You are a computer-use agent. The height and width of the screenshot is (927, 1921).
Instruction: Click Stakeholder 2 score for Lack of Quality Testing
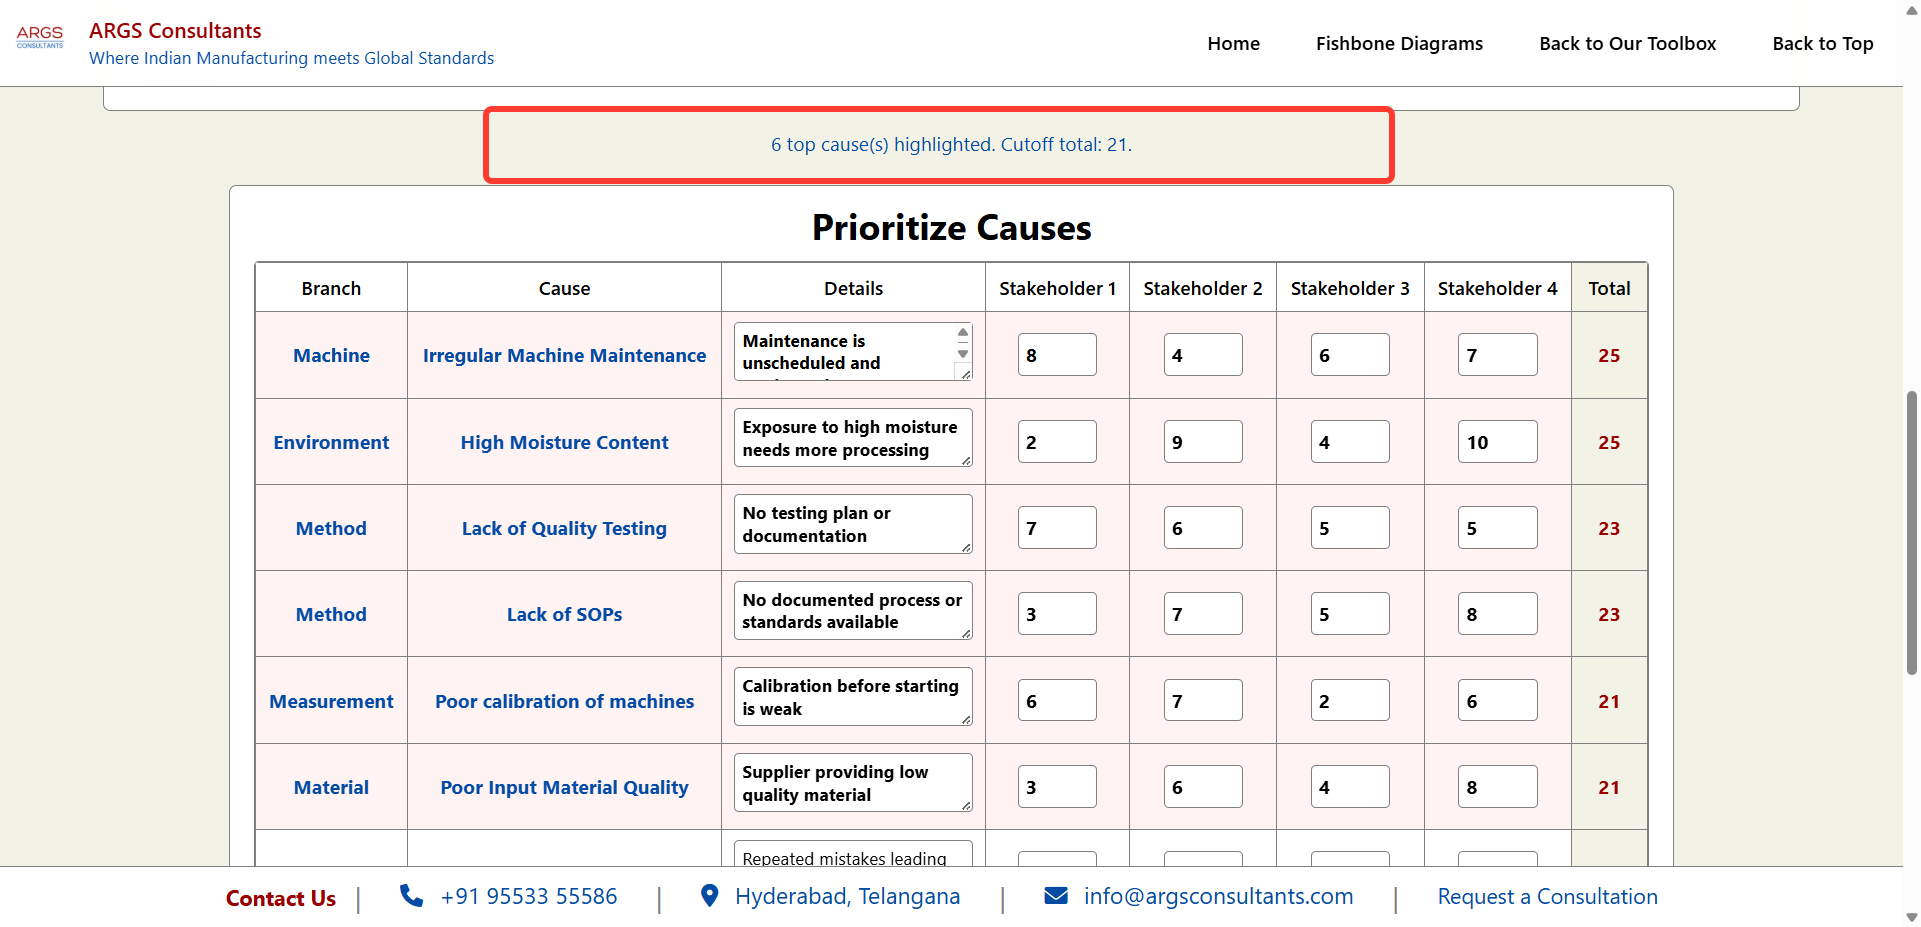[1203, 528]
